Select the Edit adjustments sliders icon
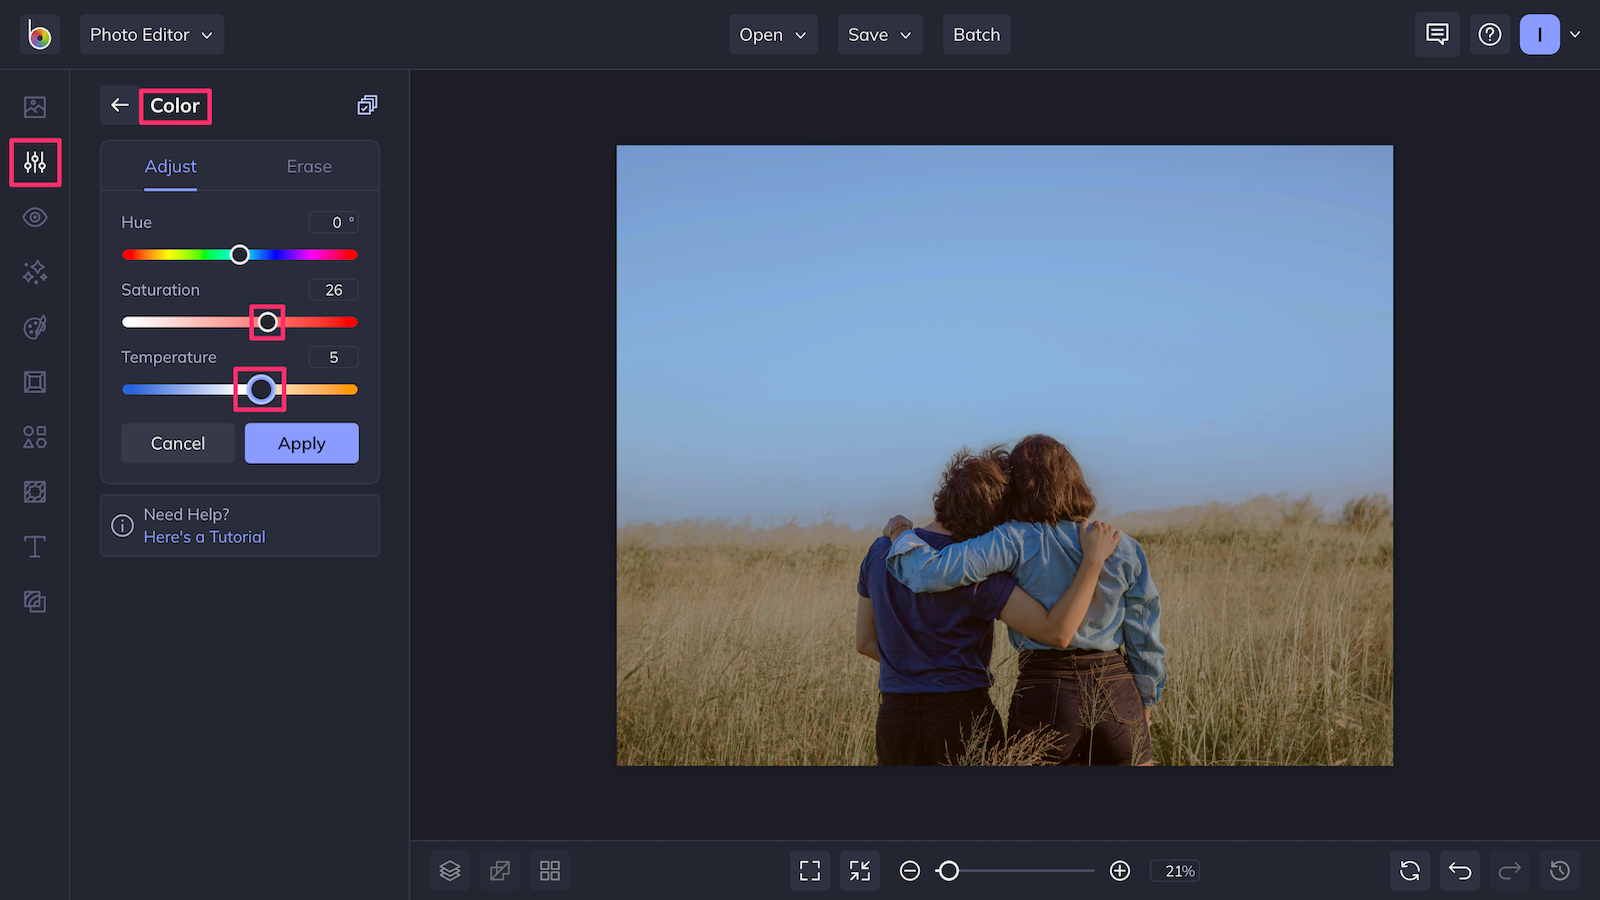This screenshot has width=1600, height=900. [35, 162]
